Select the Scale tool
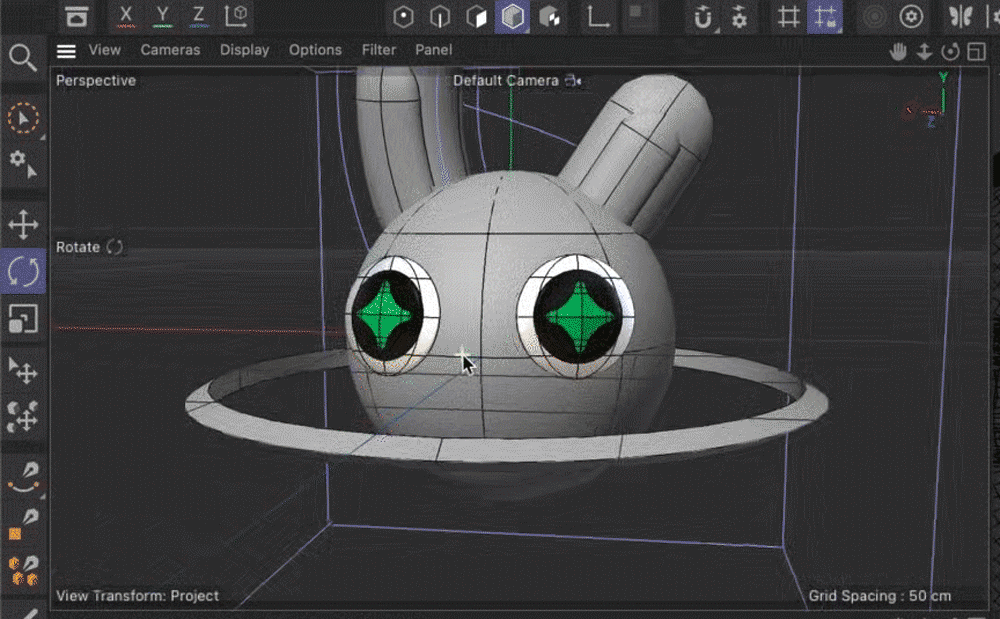Image resolution: width=1000 pixels, height=619 pixels. (23, 319)
